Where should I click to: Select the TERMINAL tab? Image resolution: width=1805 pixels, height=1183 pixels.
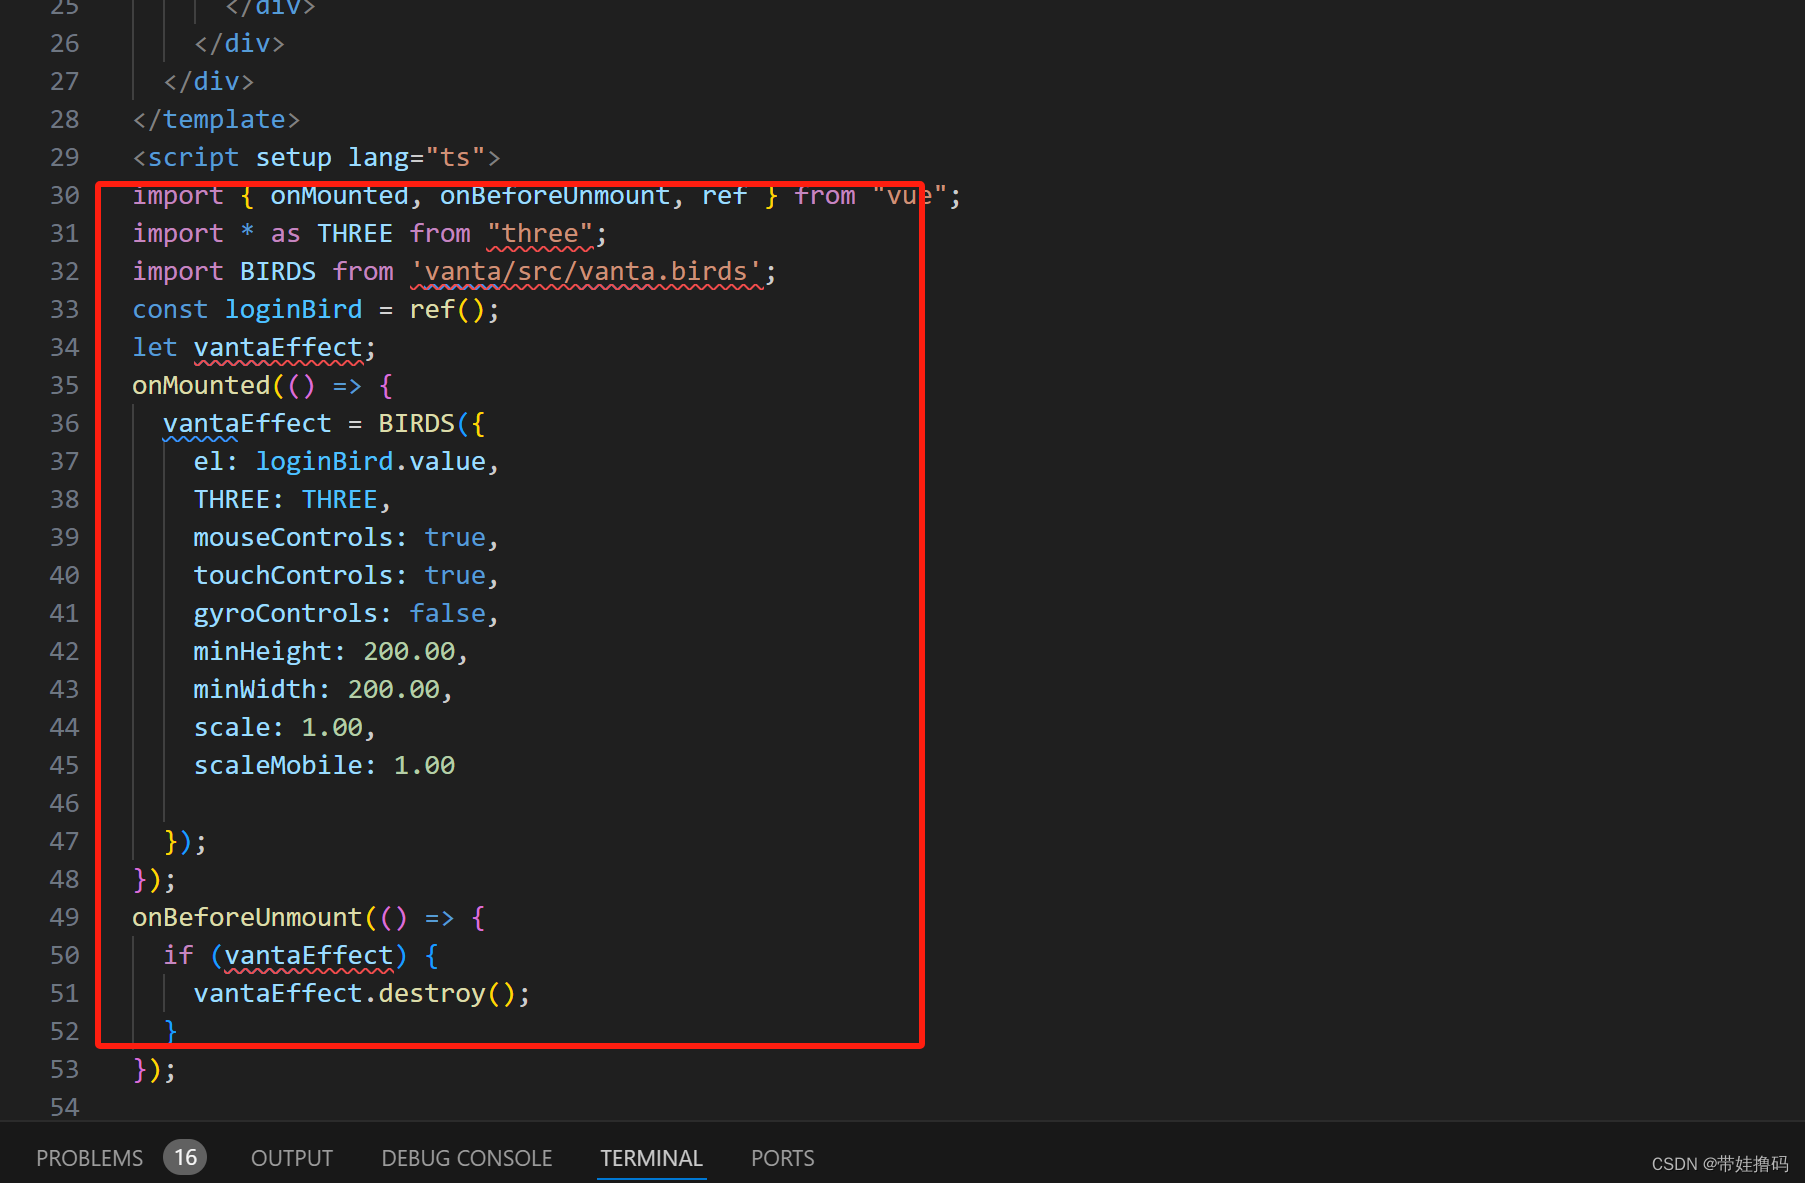651,1157
